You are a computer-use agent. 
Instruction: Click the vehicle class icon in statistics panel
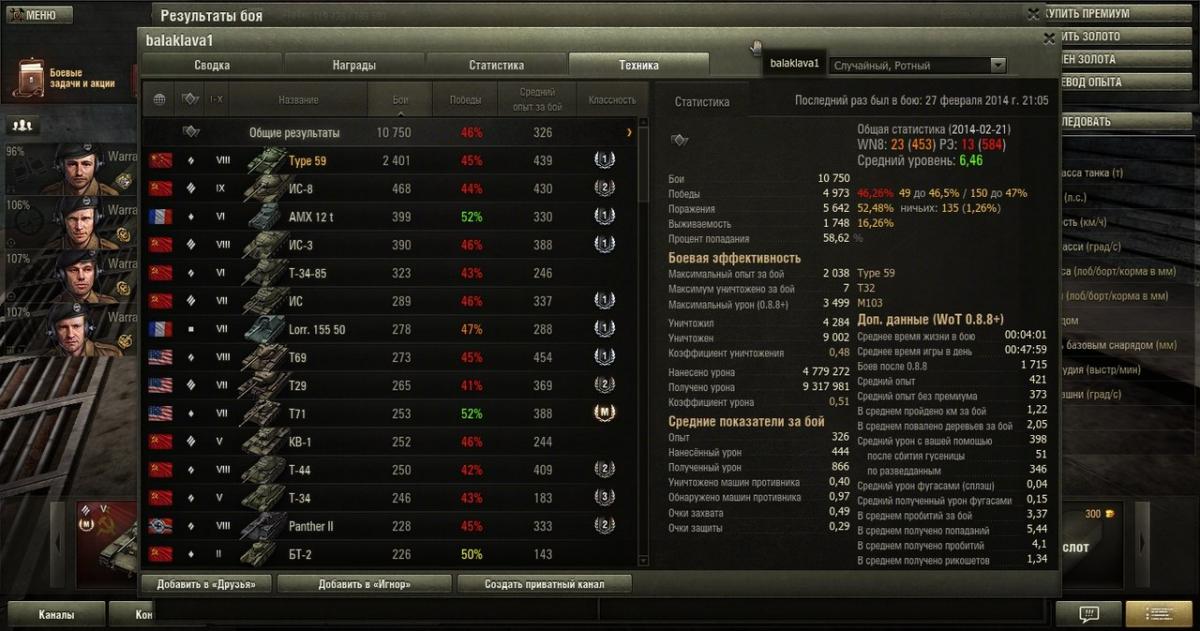point(679,139)
